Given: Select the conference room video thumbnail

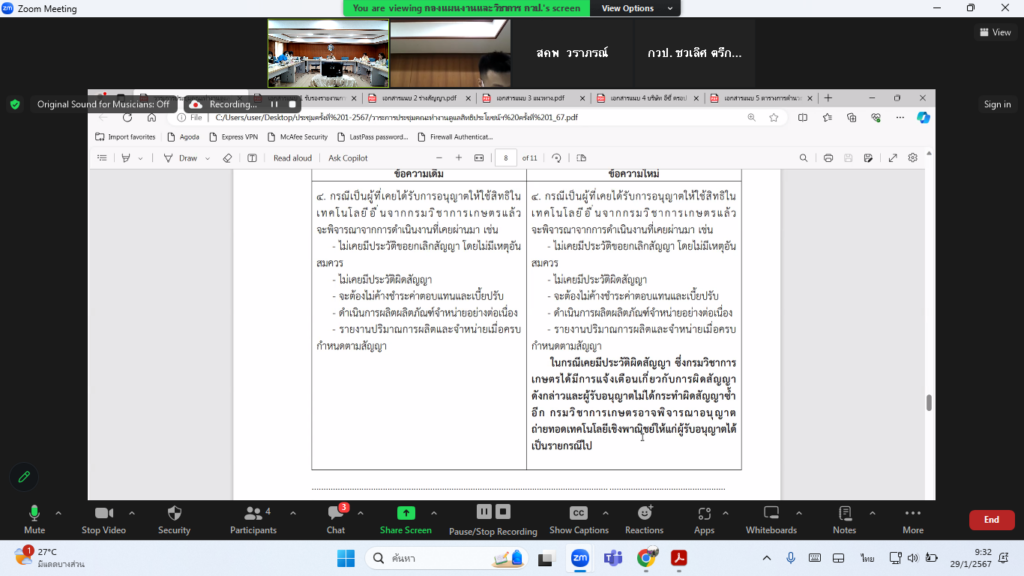Looking at the screenshot, I should [328, 53].
